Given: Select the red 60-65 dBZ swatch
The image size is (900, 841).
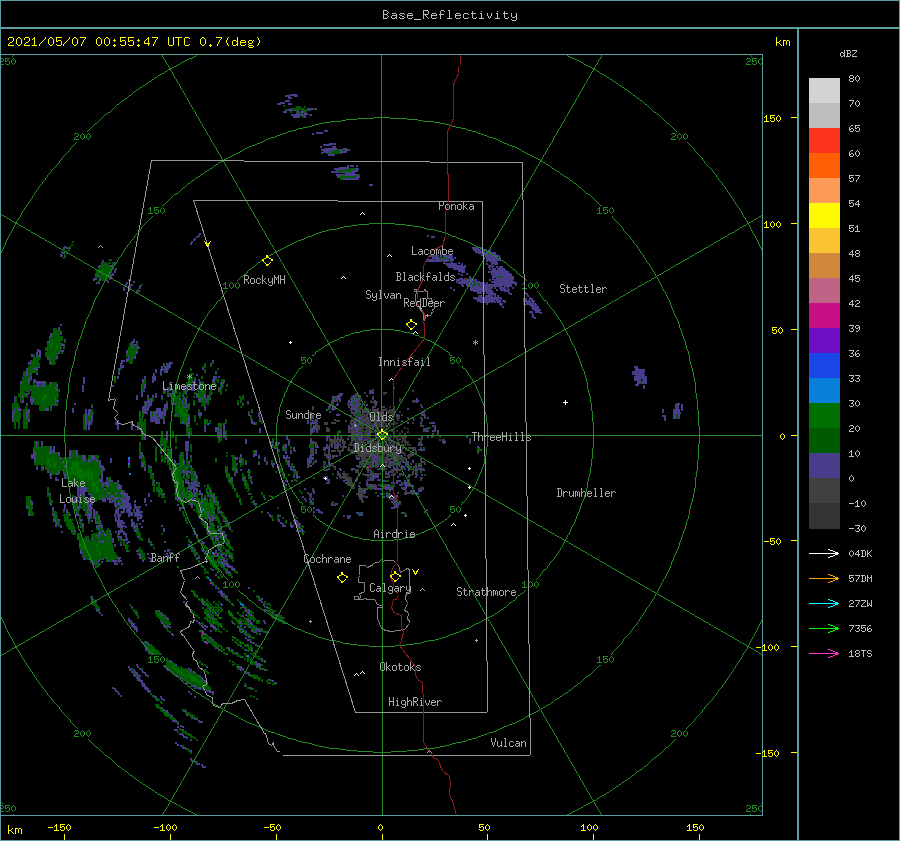Looking at the screenshot, I should [824, 141].
